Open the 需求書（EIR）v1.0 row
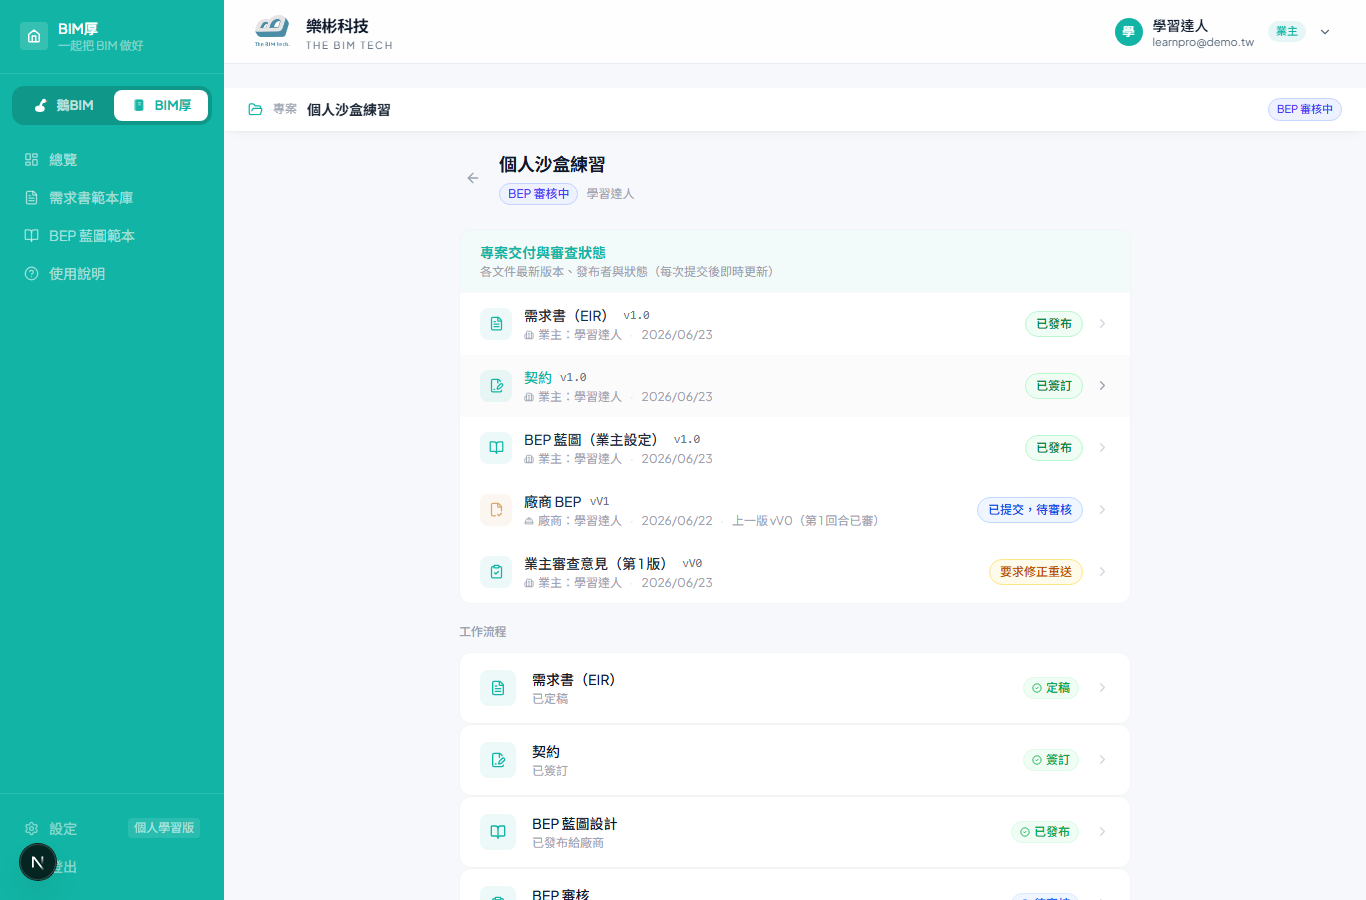 (x=795, y=324)
